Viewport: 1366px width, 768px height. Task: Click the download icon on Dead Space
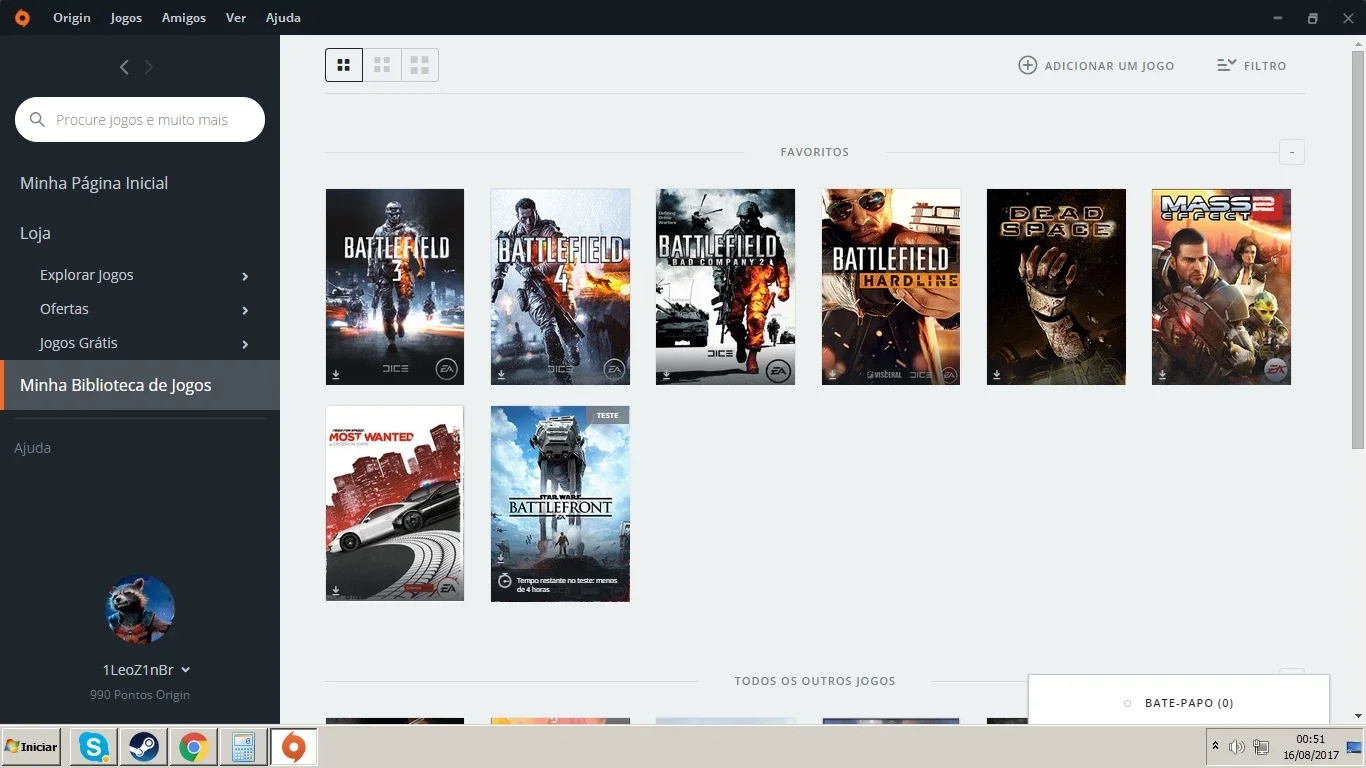[x=997, y=375]
